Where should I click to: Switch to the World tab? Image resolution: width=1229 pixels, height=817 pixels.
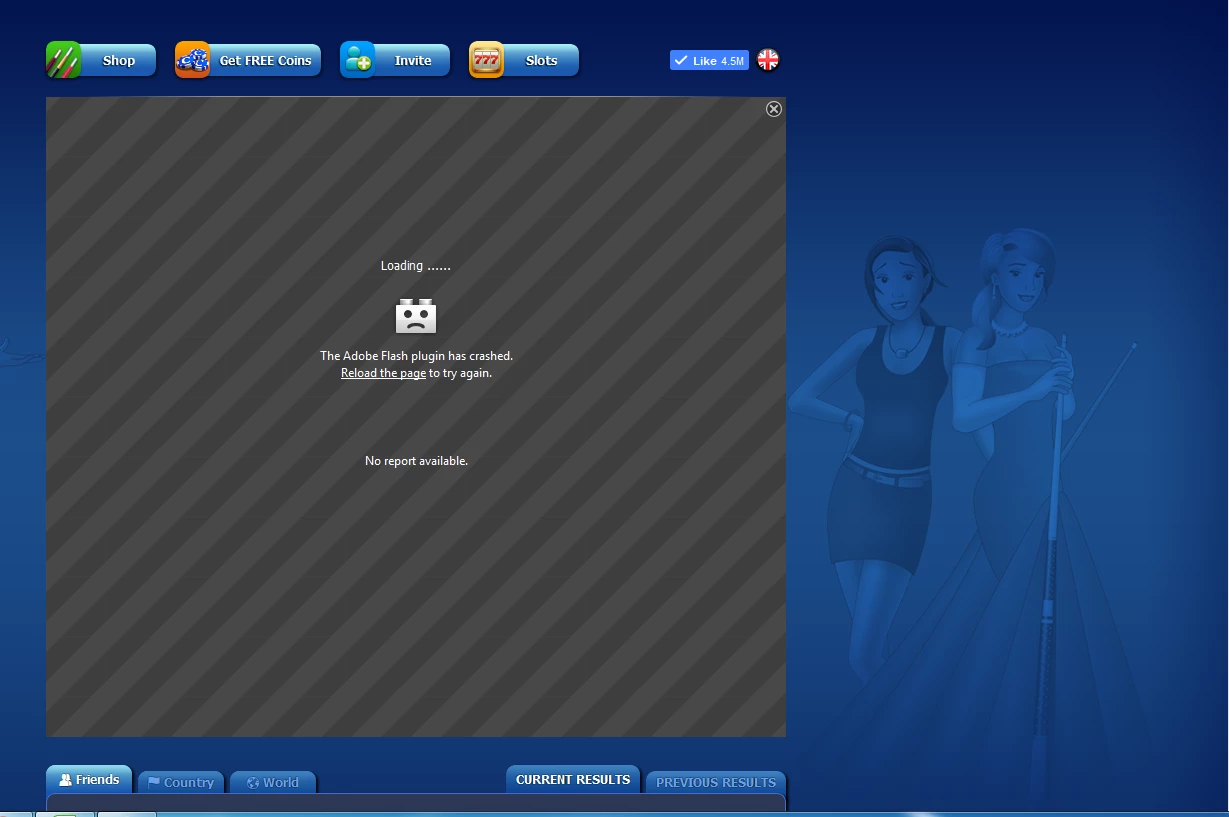pyautogui.click(x=273, y=782)
